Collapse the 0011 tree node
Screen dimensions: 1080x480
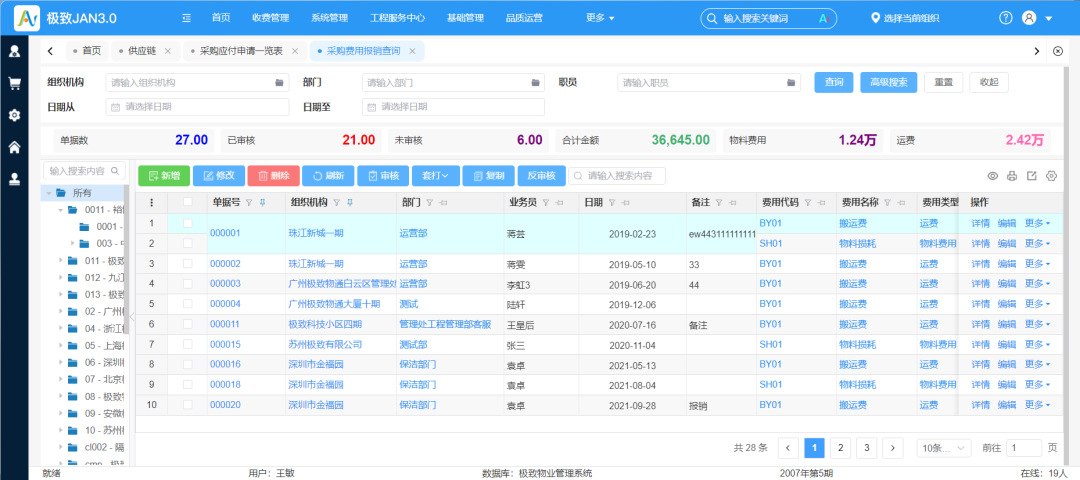coord(61,209)
